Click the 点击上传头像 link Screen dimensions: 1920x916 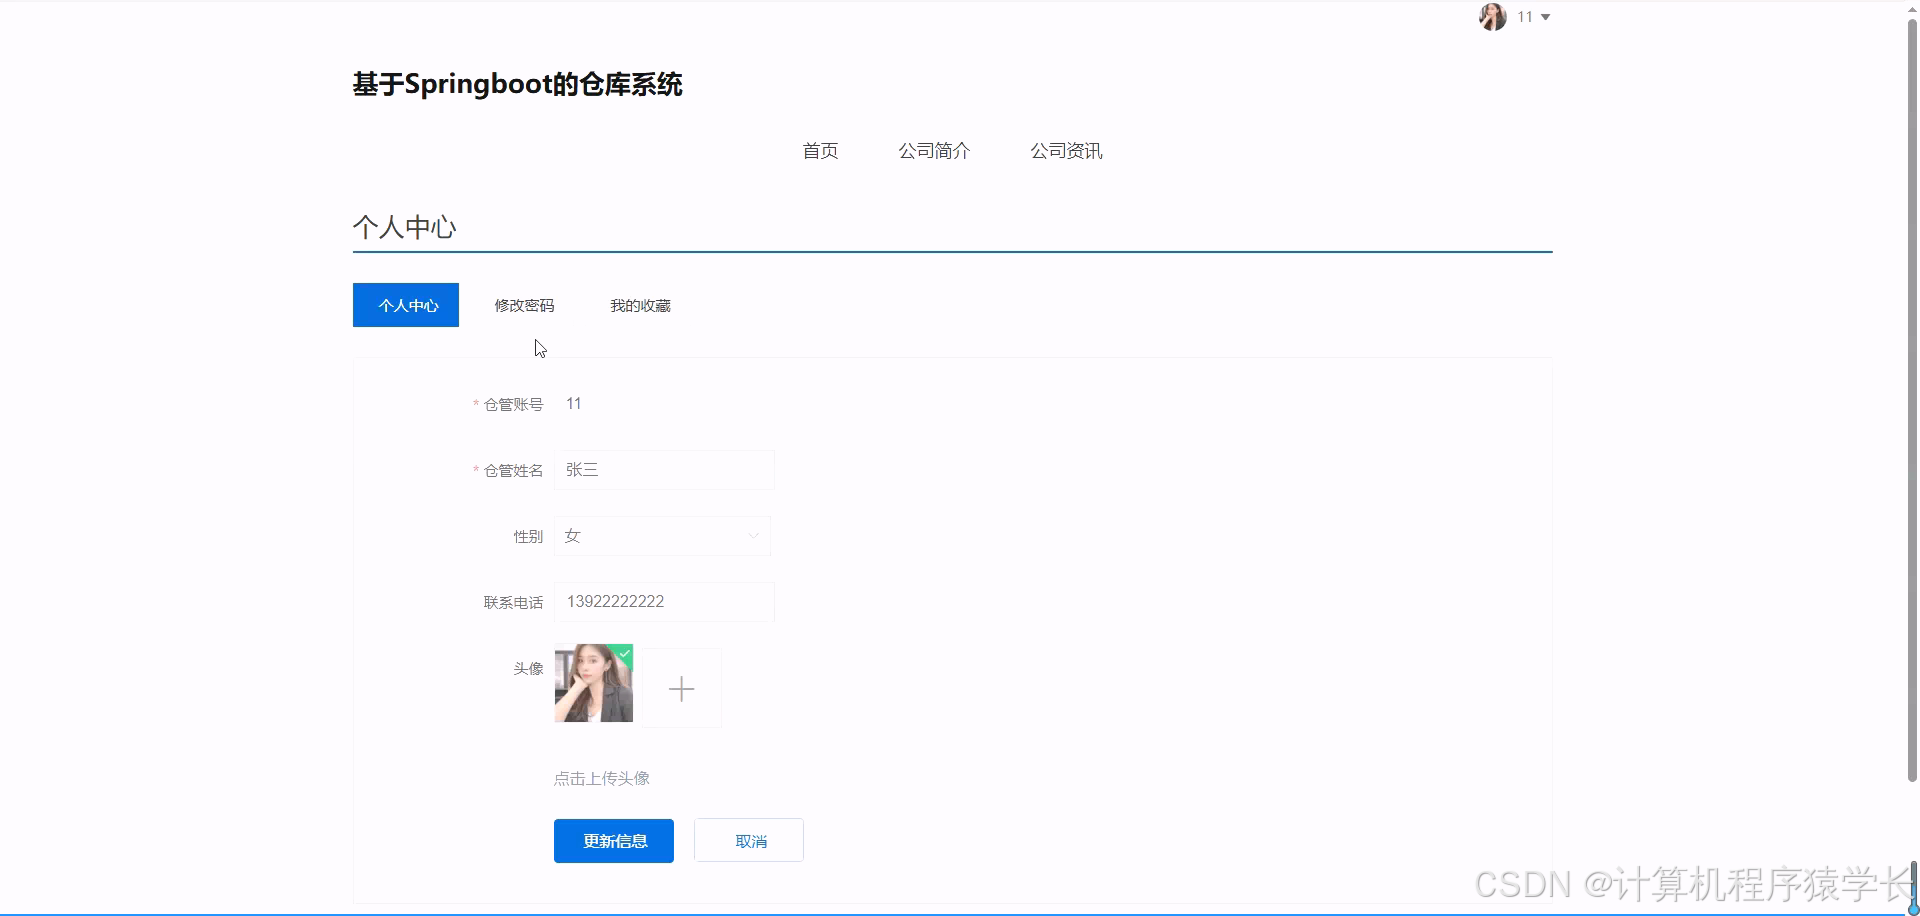pyautogui.click(x=601, y=778)
